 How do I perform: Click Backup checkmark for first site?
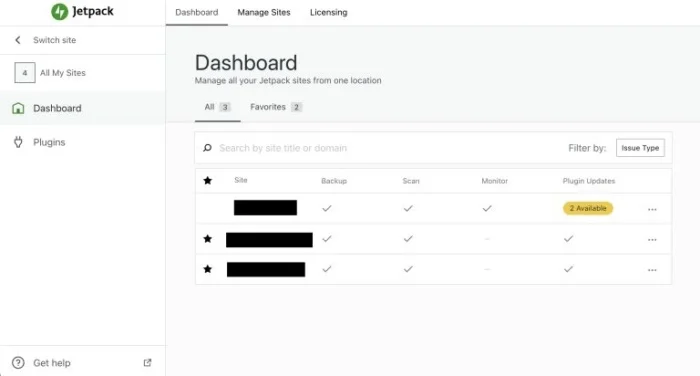tap(327, 209)
